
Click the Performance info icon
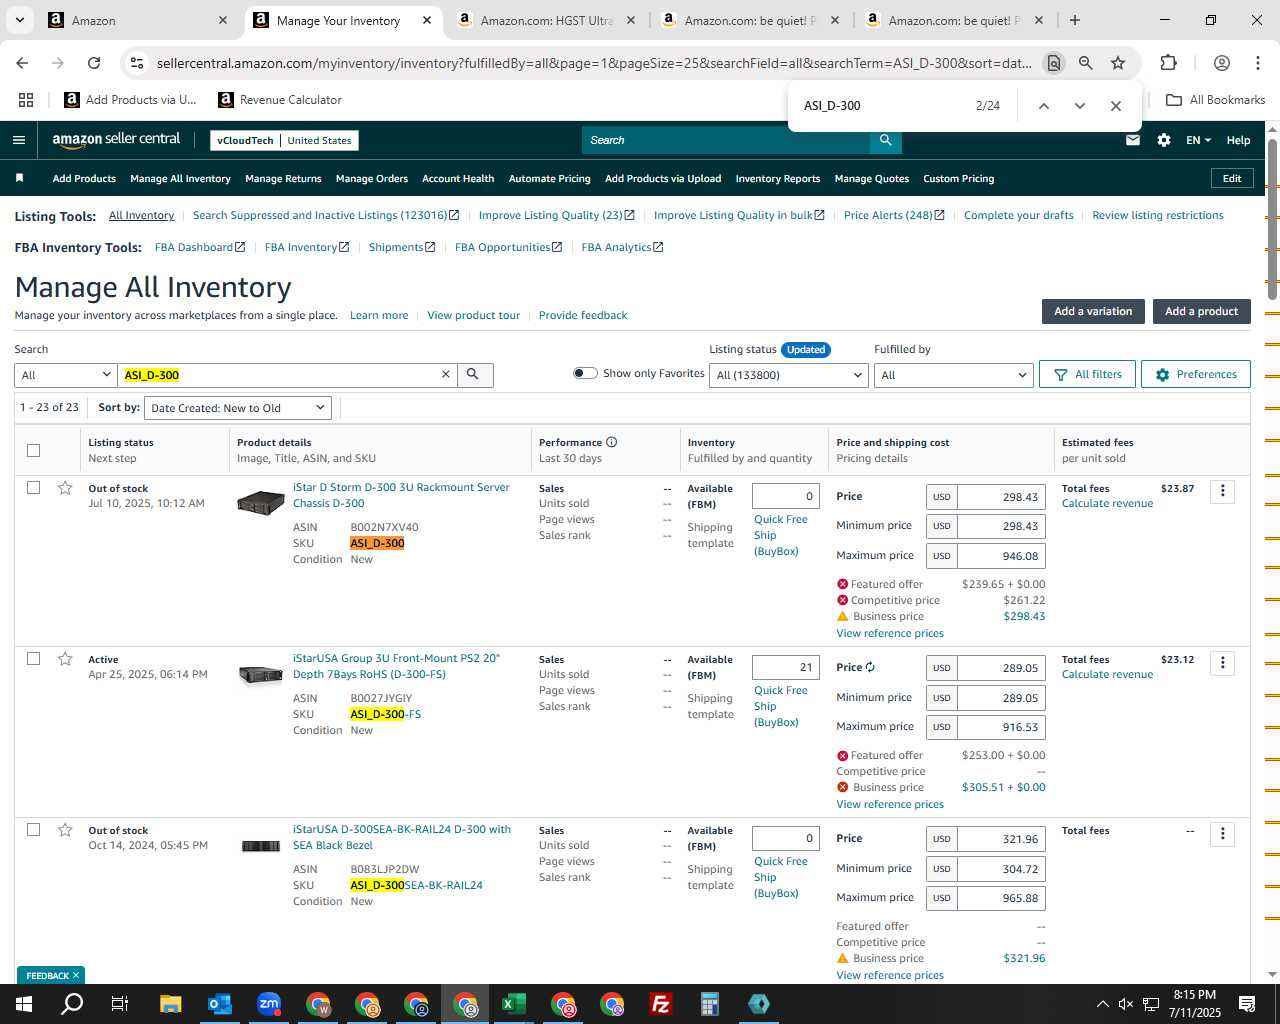[611, 442]
